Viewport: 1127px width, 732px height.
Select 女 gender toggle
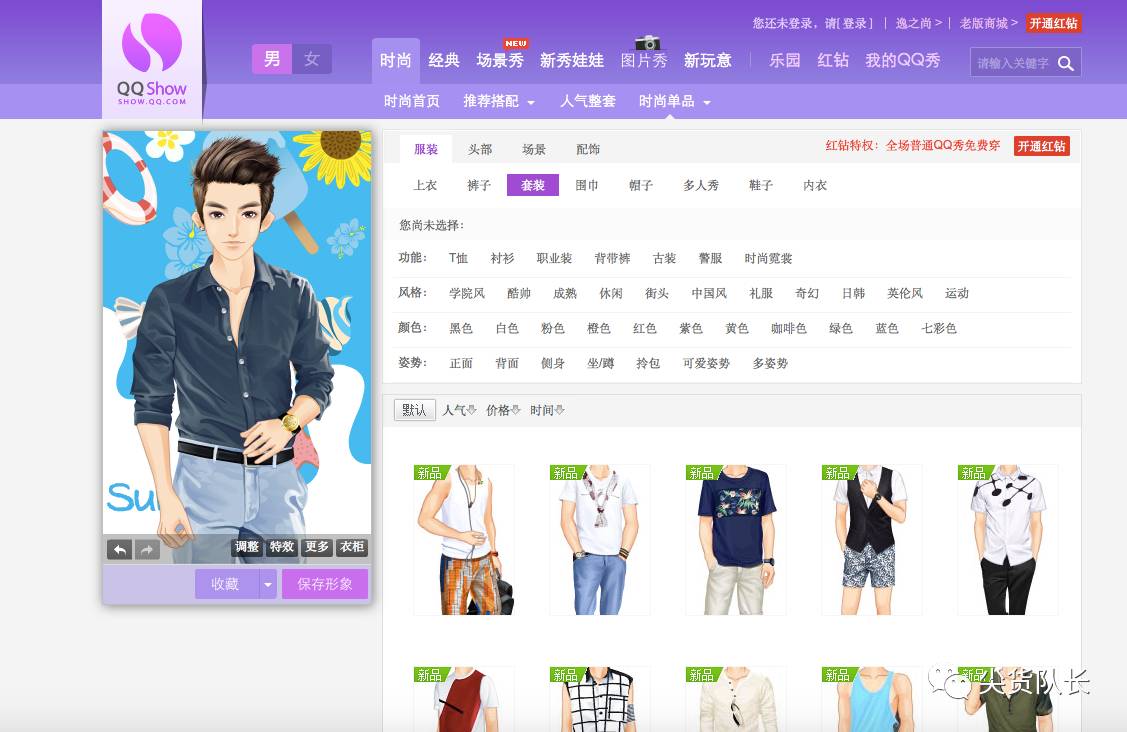point(311,59)
